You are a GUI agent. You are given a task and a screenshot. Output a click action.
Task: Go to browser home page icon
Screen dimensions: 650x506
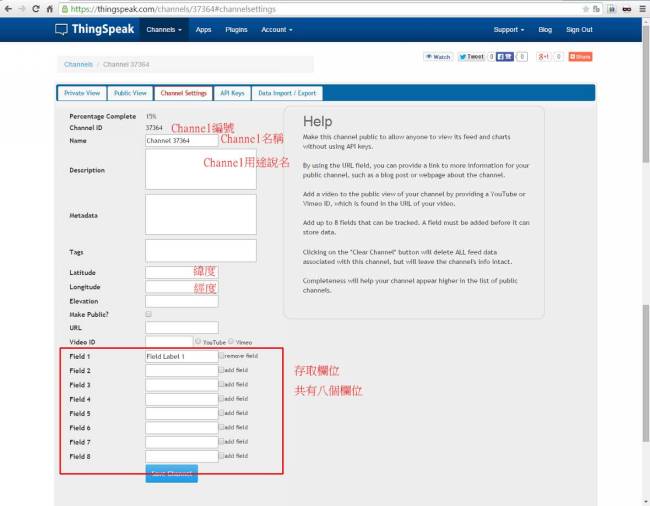50,8
